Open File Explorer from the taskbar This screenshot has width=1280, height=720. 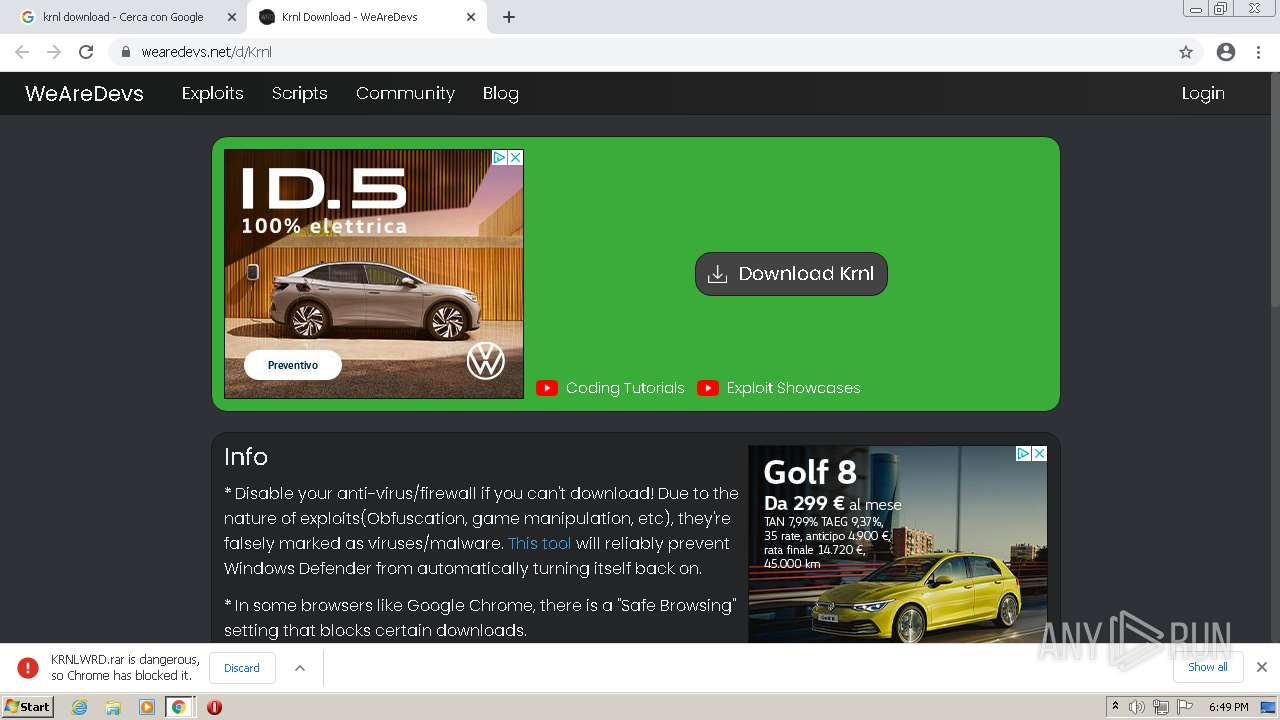pos(113,707)
